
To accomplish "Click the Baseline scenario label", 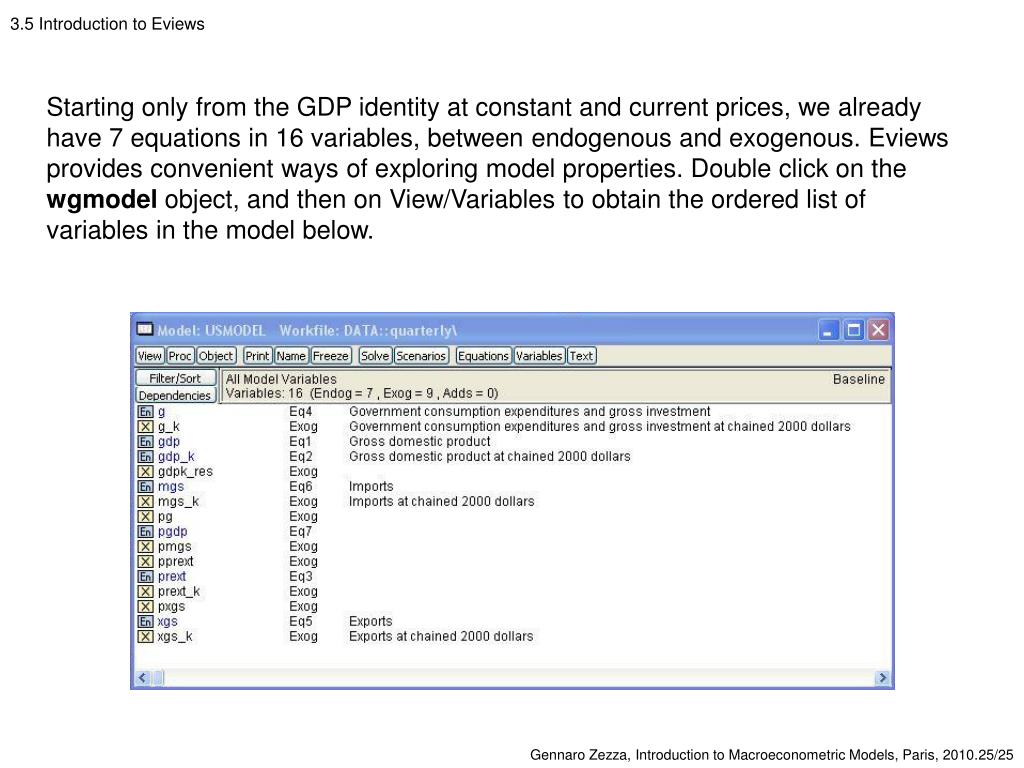I will (x=859, y=379).
